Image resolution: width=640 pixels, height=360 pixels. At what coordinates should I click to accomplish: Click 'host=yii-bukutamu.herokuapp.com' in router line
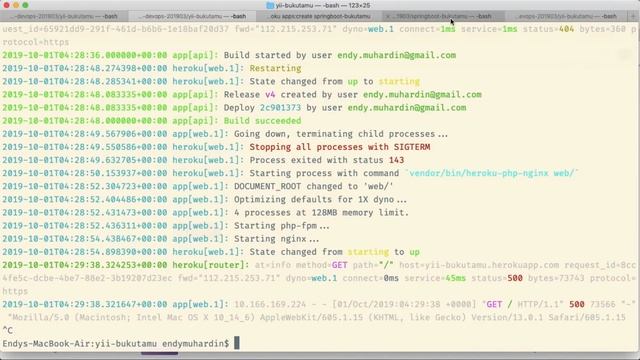479,265
